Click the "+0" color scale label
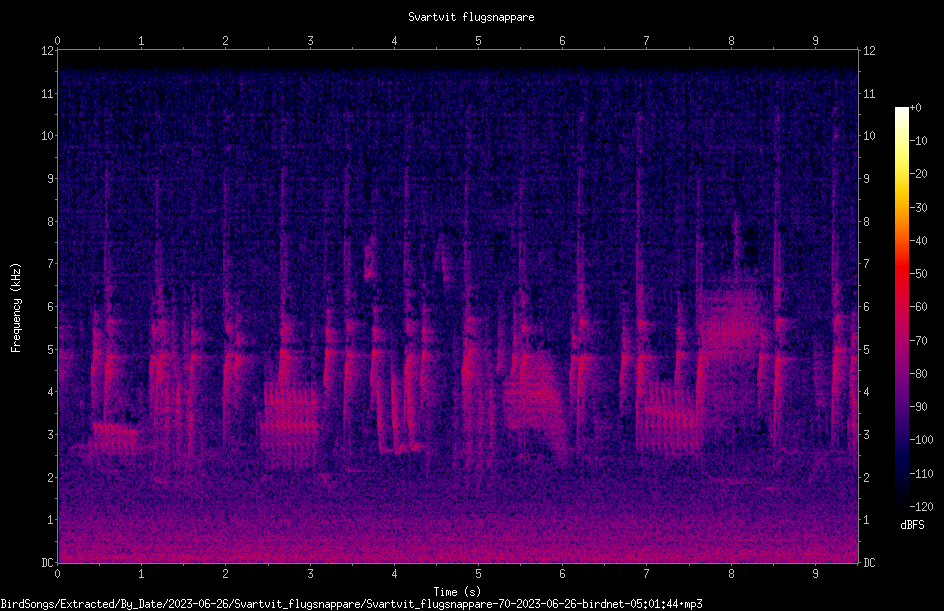 click(x=916, y=108)
